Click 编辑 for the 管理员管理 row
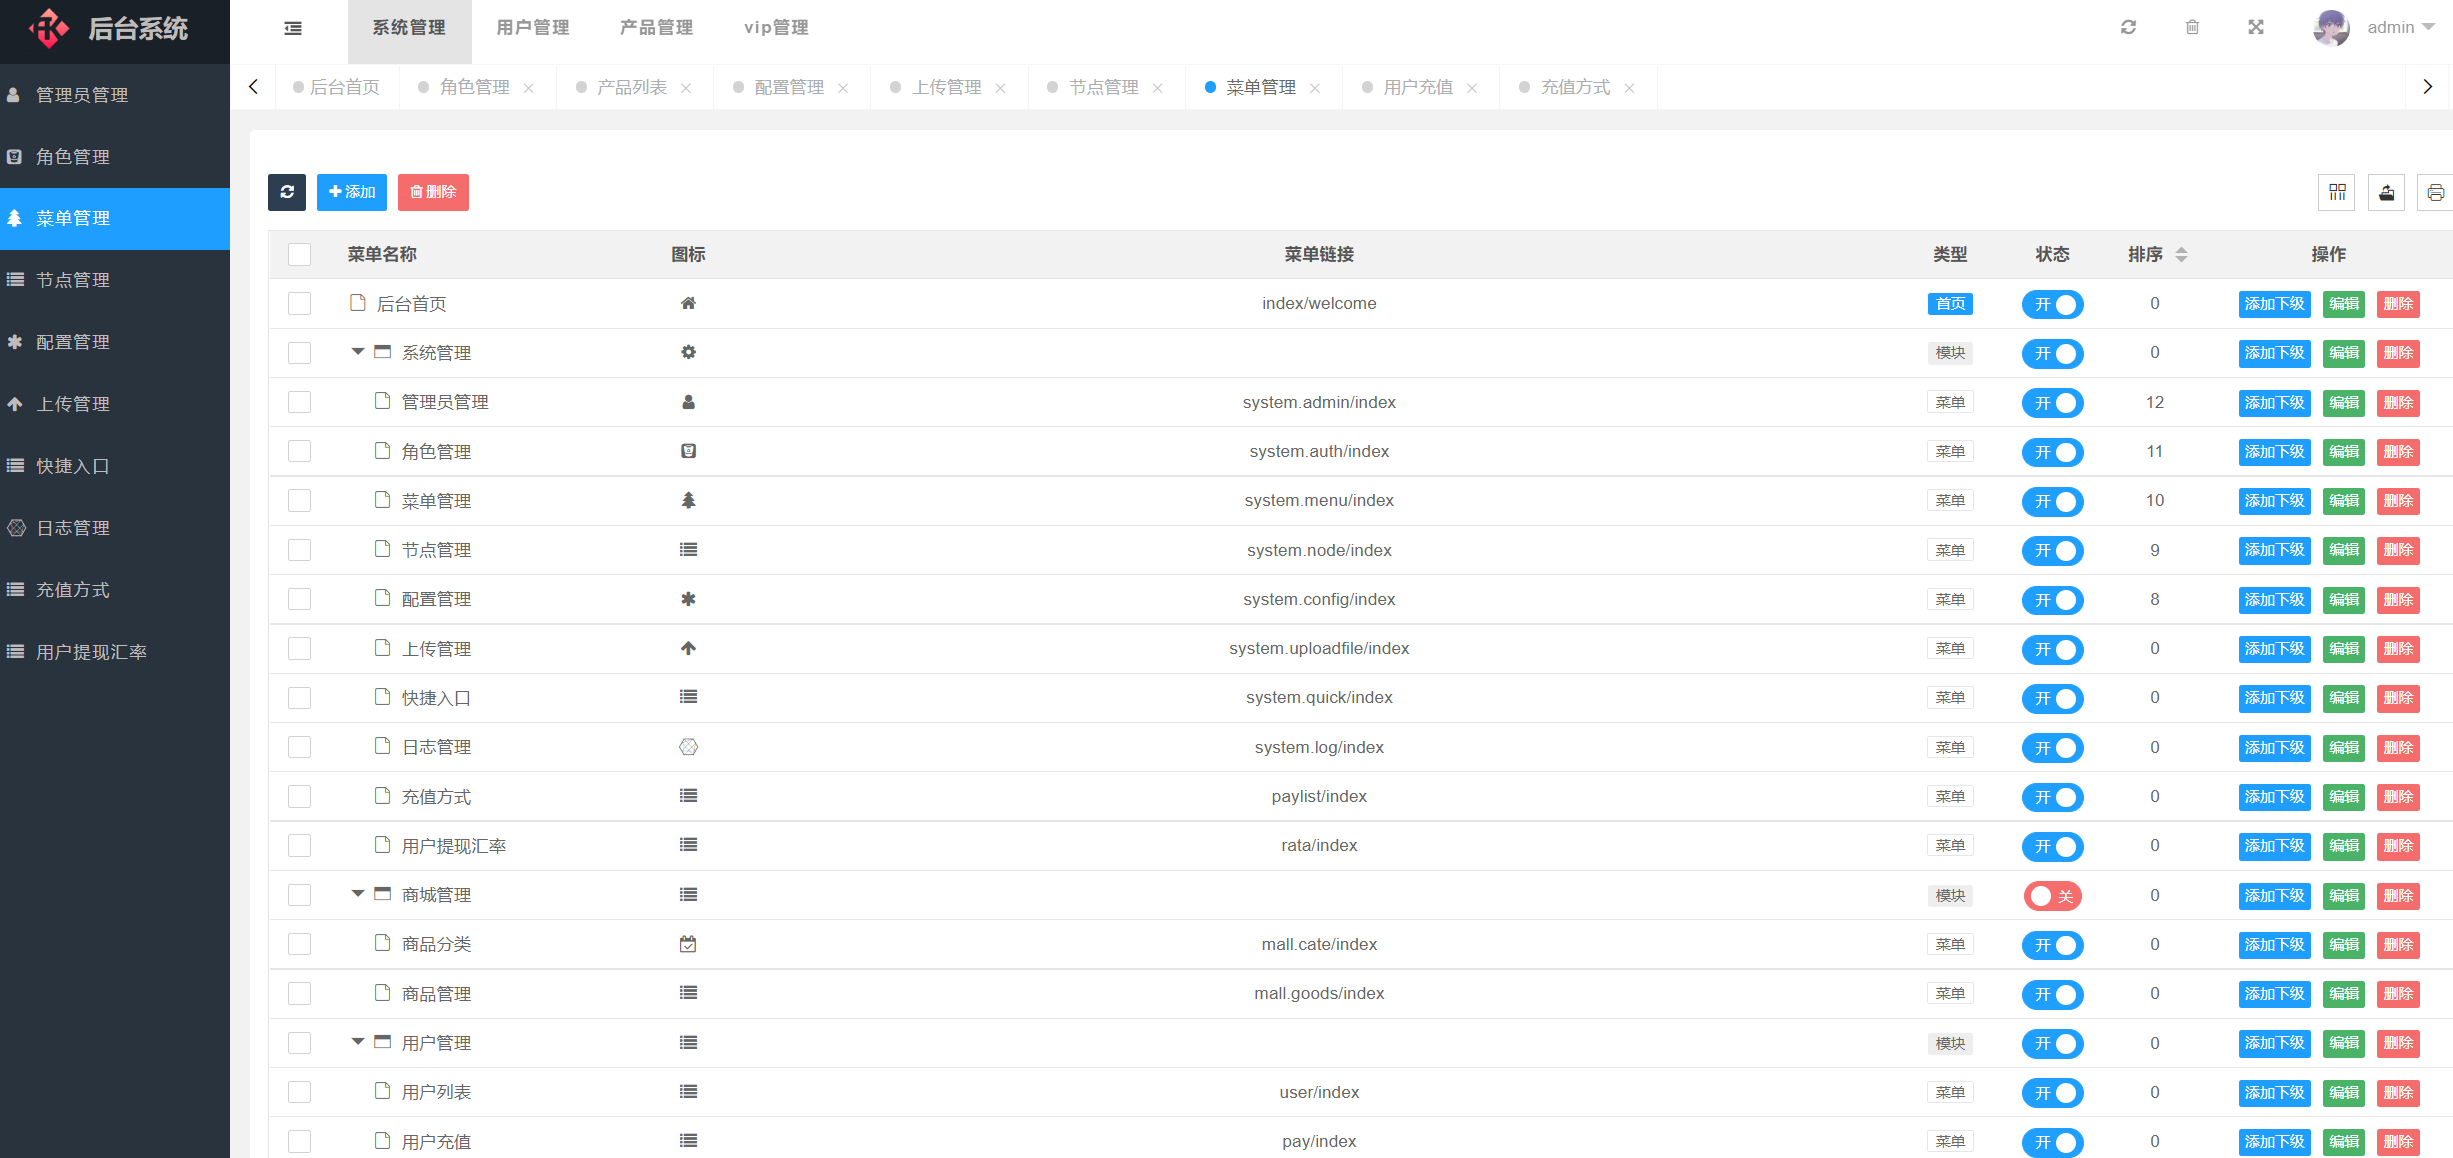The width and height of the screenshot is (2453, 1158). pos(2343,403)
